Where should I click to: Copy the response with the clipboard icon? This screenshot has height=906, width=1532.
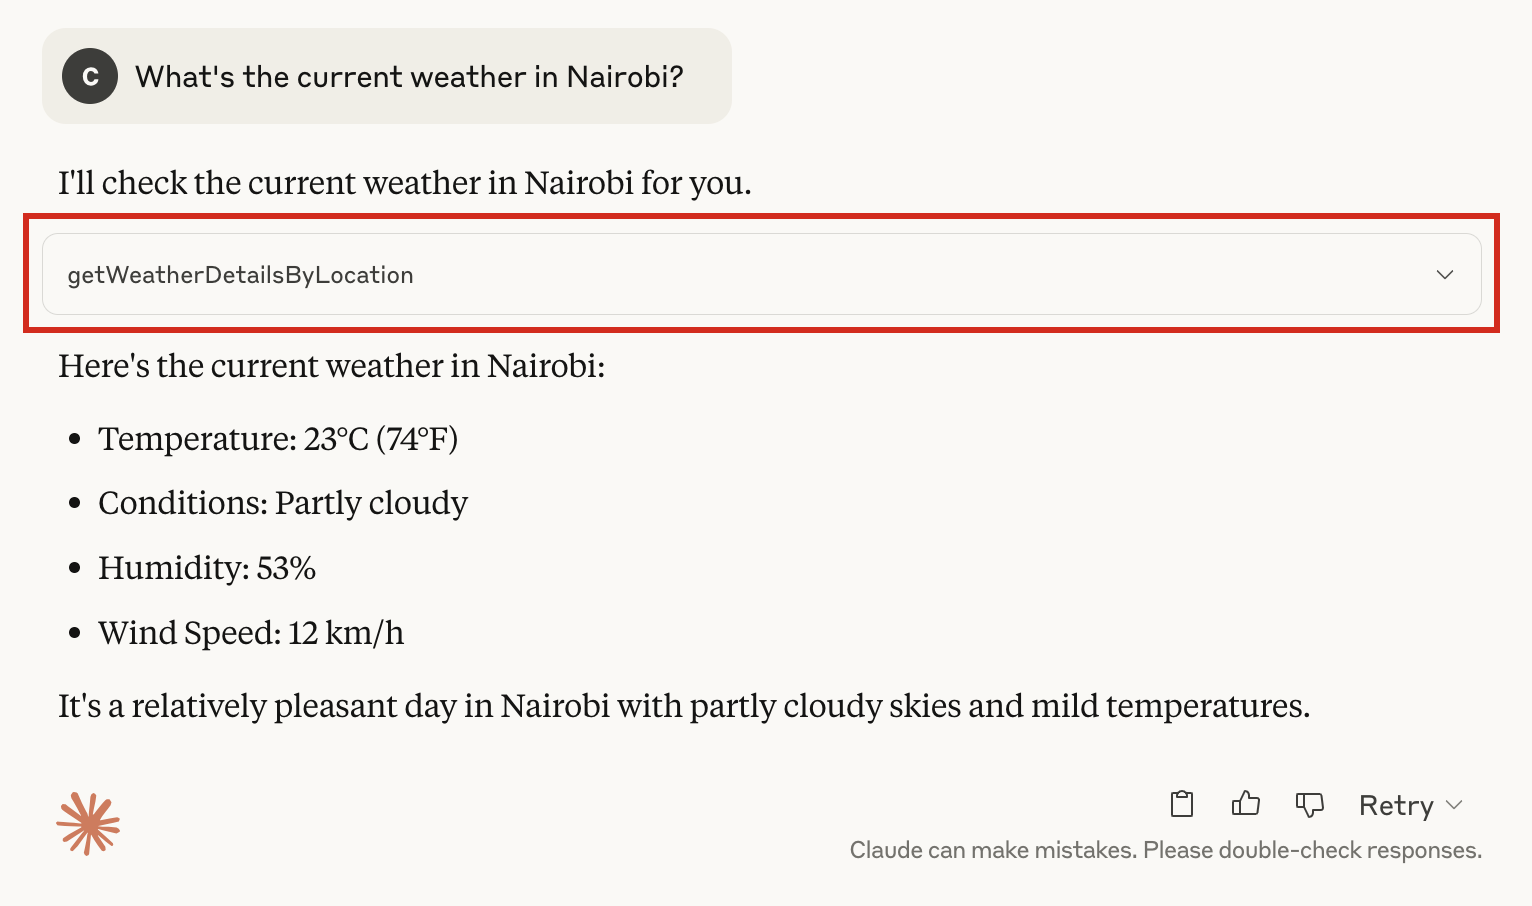(x=1182, y=804)
